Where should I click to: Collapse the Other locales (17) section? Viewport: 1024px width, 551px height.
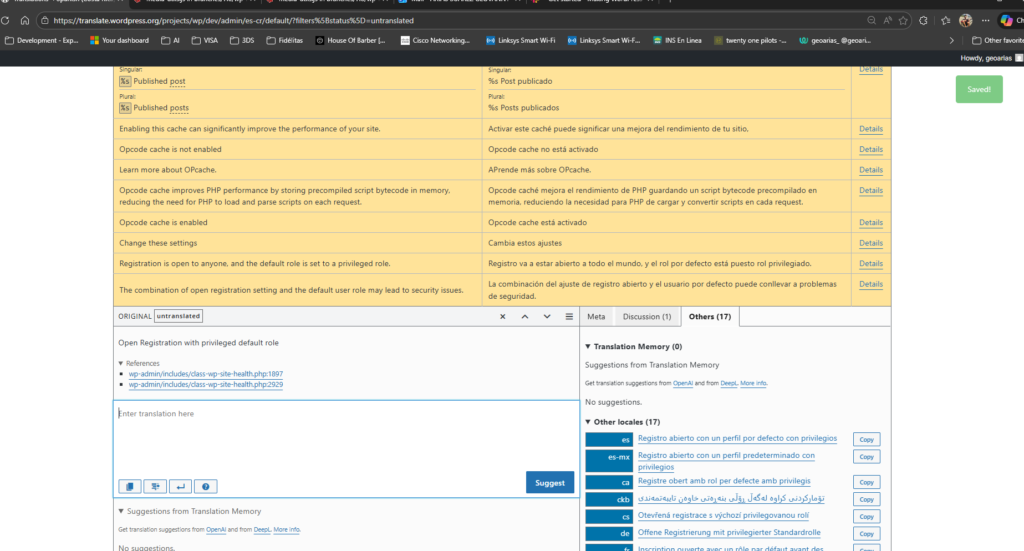pos(588,422)
